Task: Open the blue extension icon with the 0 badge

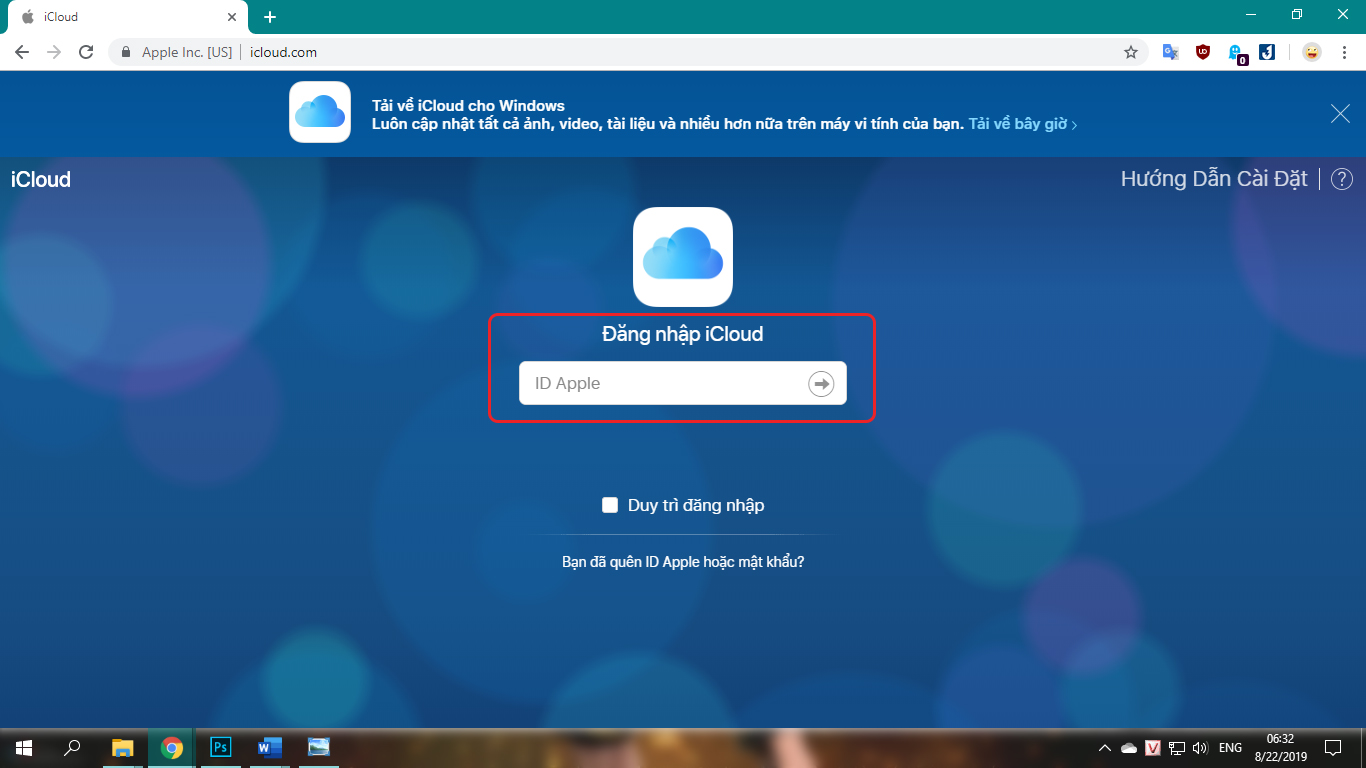Action: [1237, 53]
